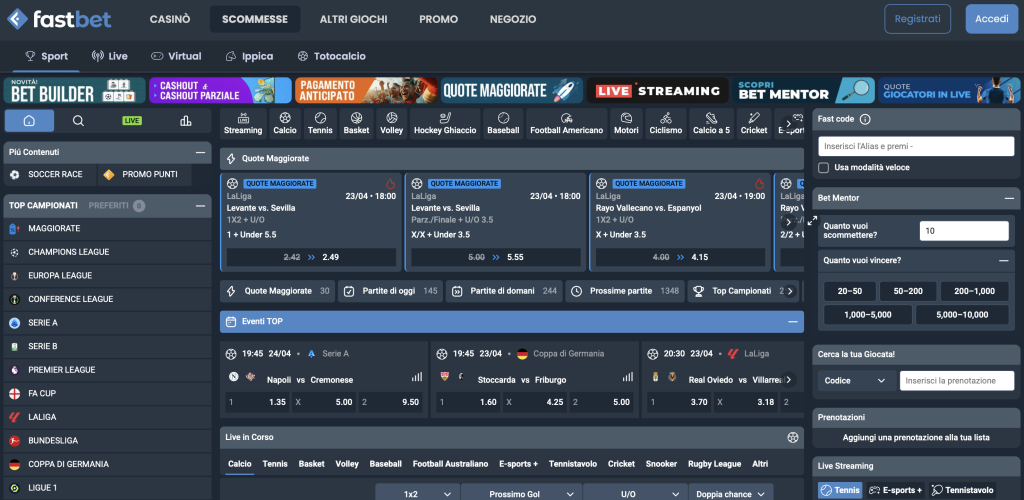Click the expand arrows icon near Bet Mentor
The width and height of the screenshot is (1024, 500).
[812, 221]
